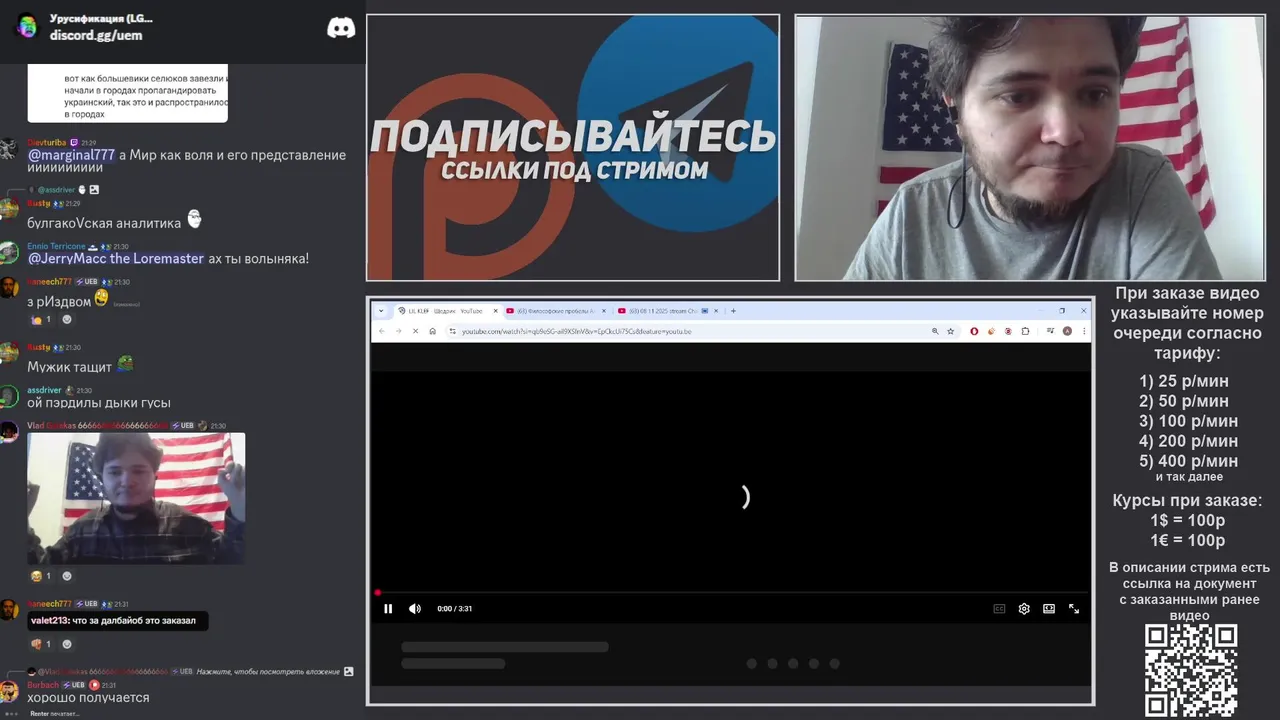Click the Vlad user avatar
Viewport: 1280px width, 720px height.
tap(9, 432)
